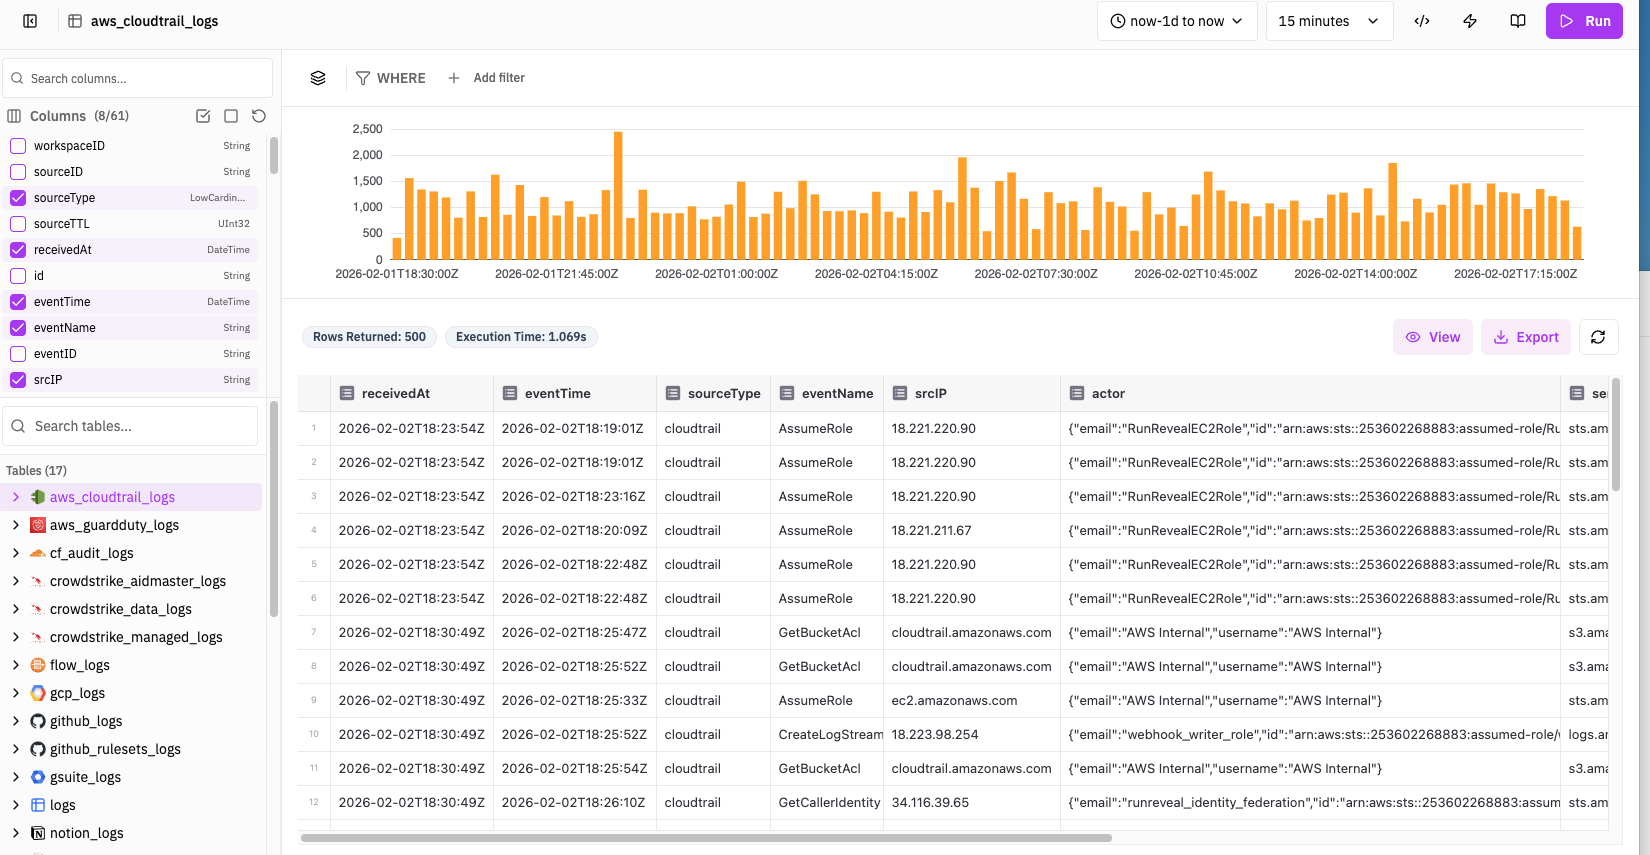Open the 15 minutes interval dropdown
1650x855 pixels.
[x=1328, y=21]
